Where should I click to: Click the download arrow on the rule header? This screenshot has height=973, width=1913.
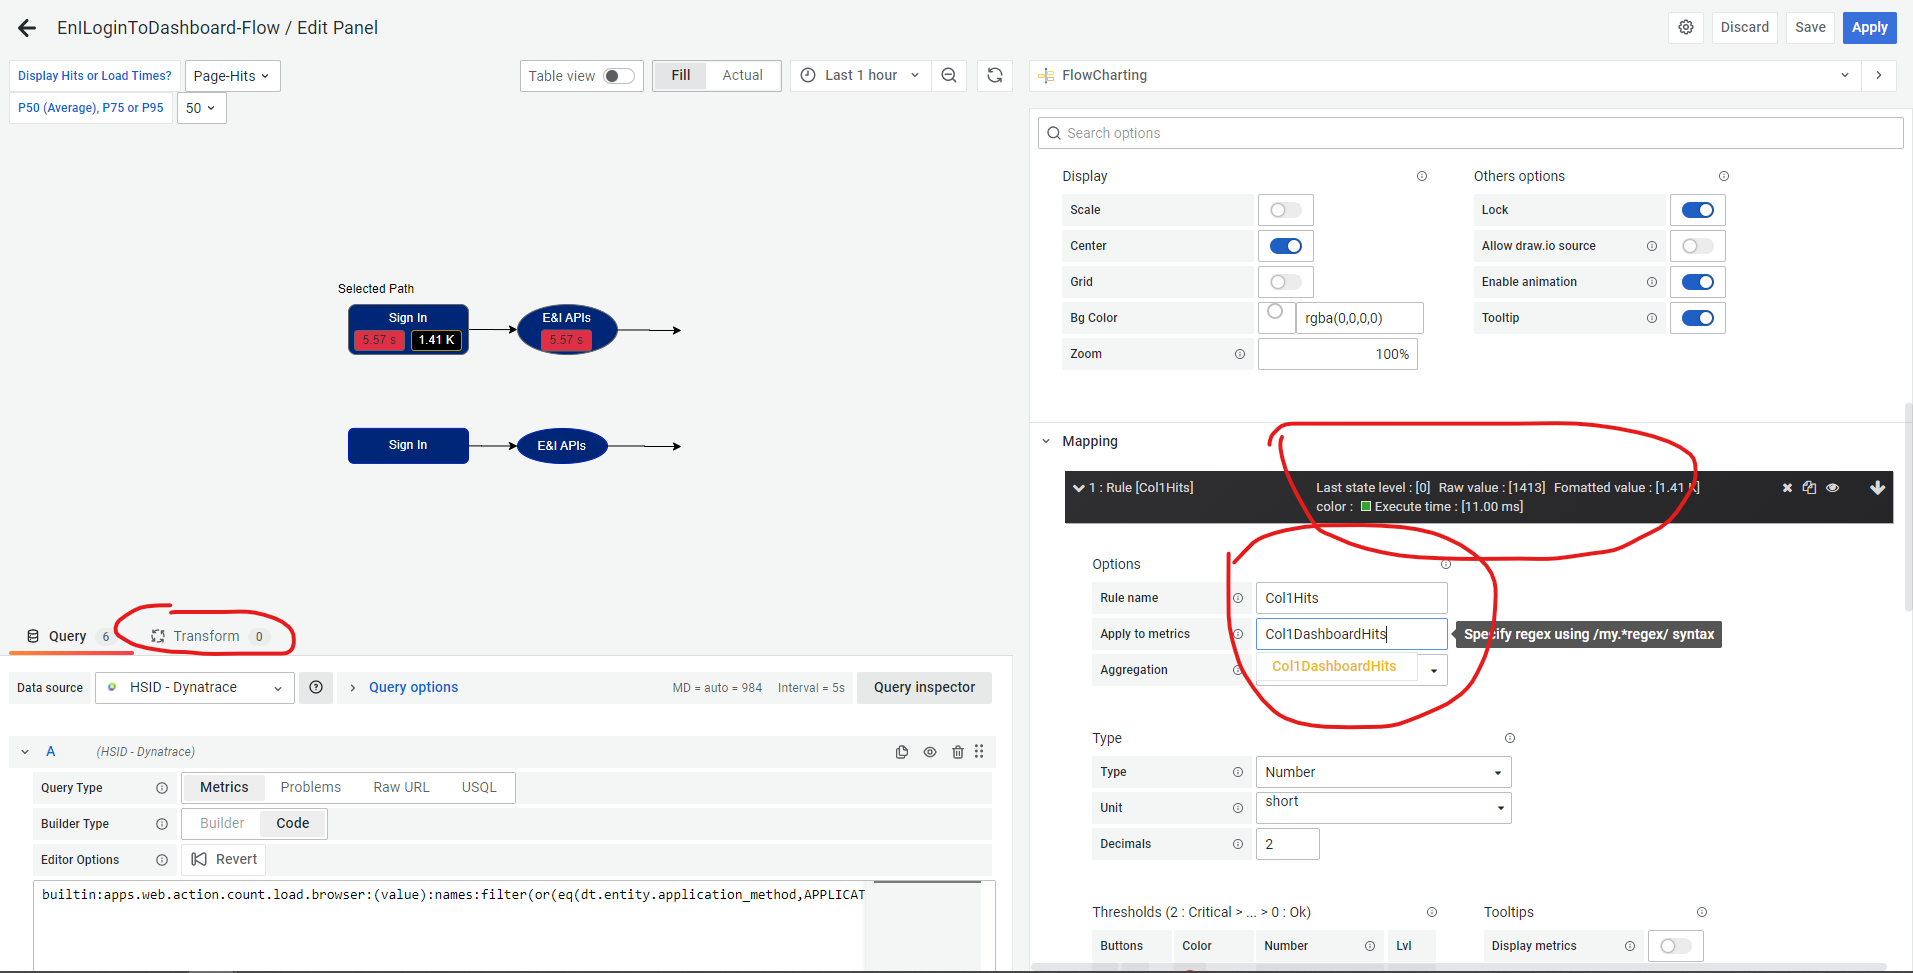[1878, 487]
